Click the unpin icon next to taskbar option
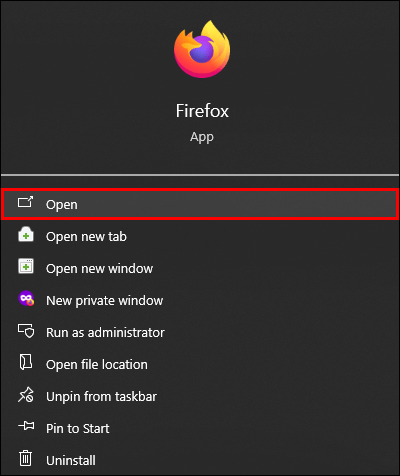The image size is (400, 476). (x=26, y=394)
